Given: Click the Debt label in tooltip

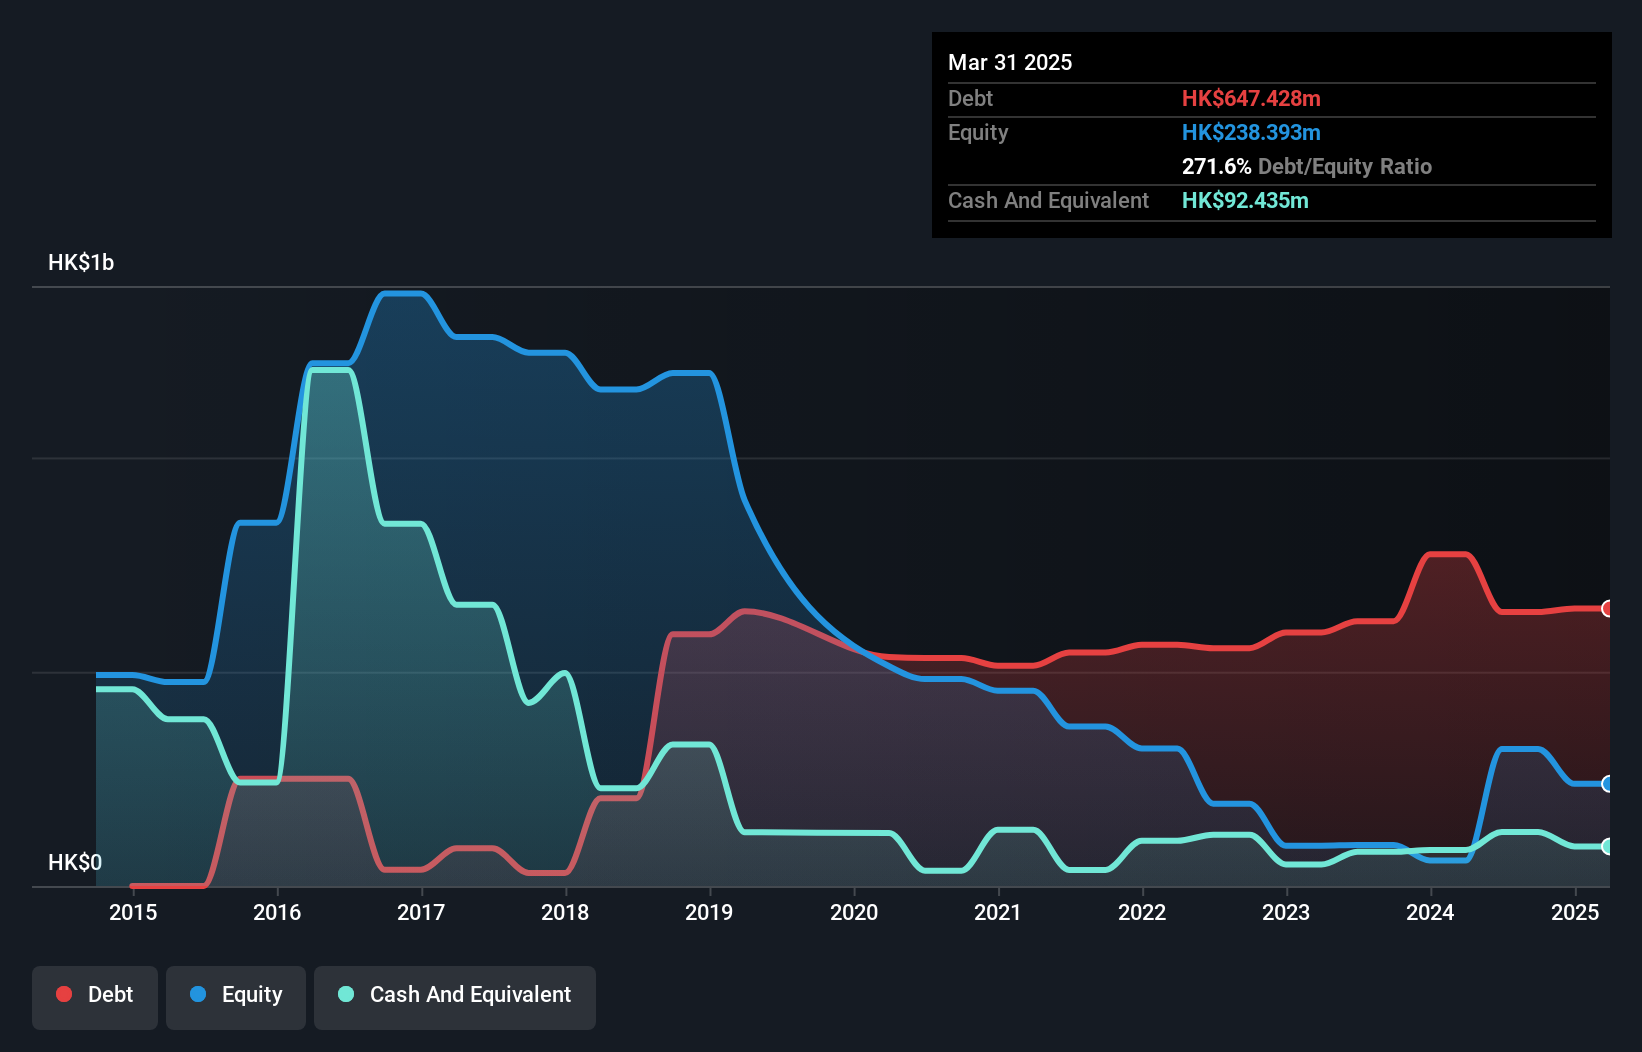Looking at the screenshot, I should point(970,98).
